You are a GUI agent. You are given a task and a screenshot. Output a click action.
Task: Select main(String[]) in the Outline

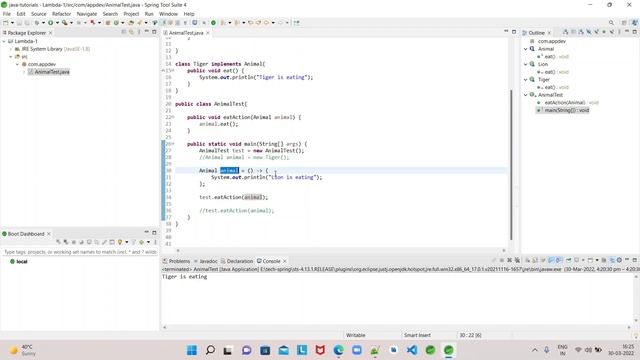click(x=563, y=110)
